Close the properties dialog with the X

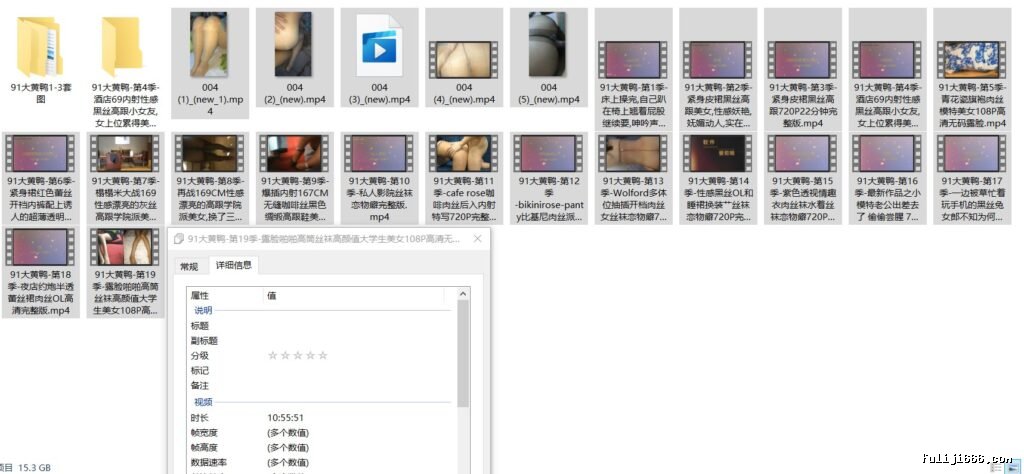(477, 239)
